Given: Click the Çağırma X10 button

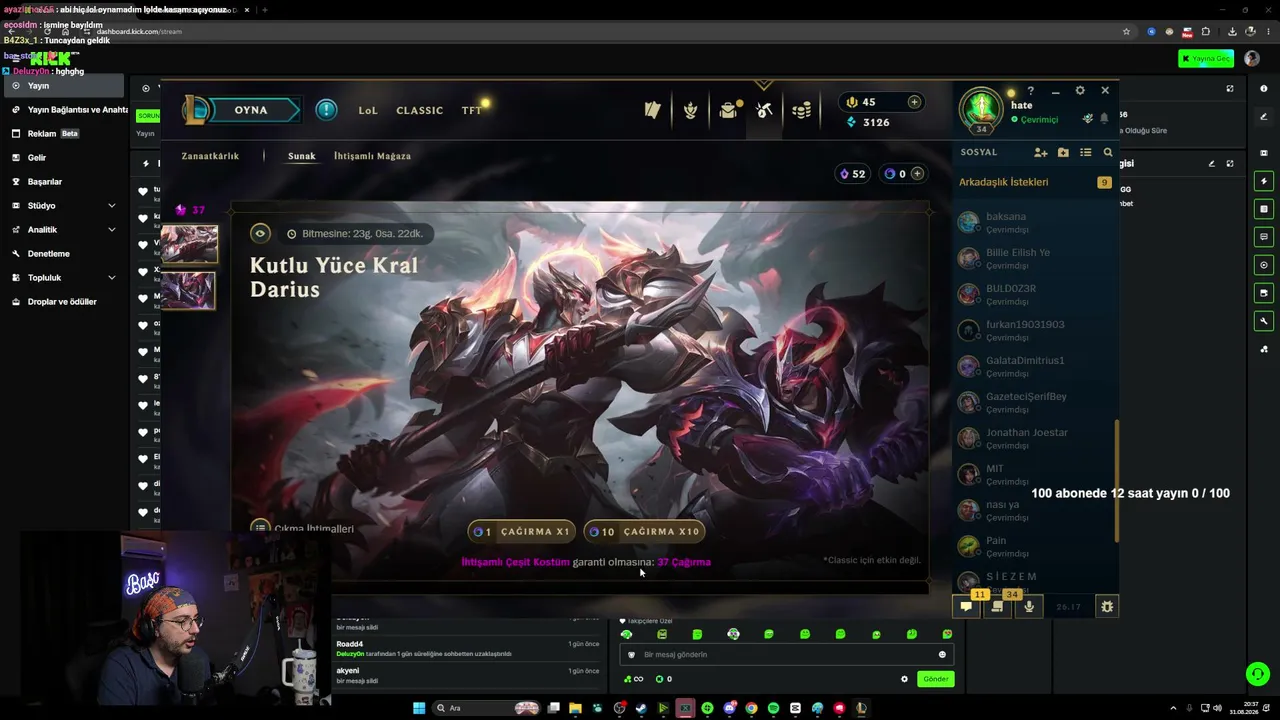Looking at the screenshot, I should click(644, 532).
